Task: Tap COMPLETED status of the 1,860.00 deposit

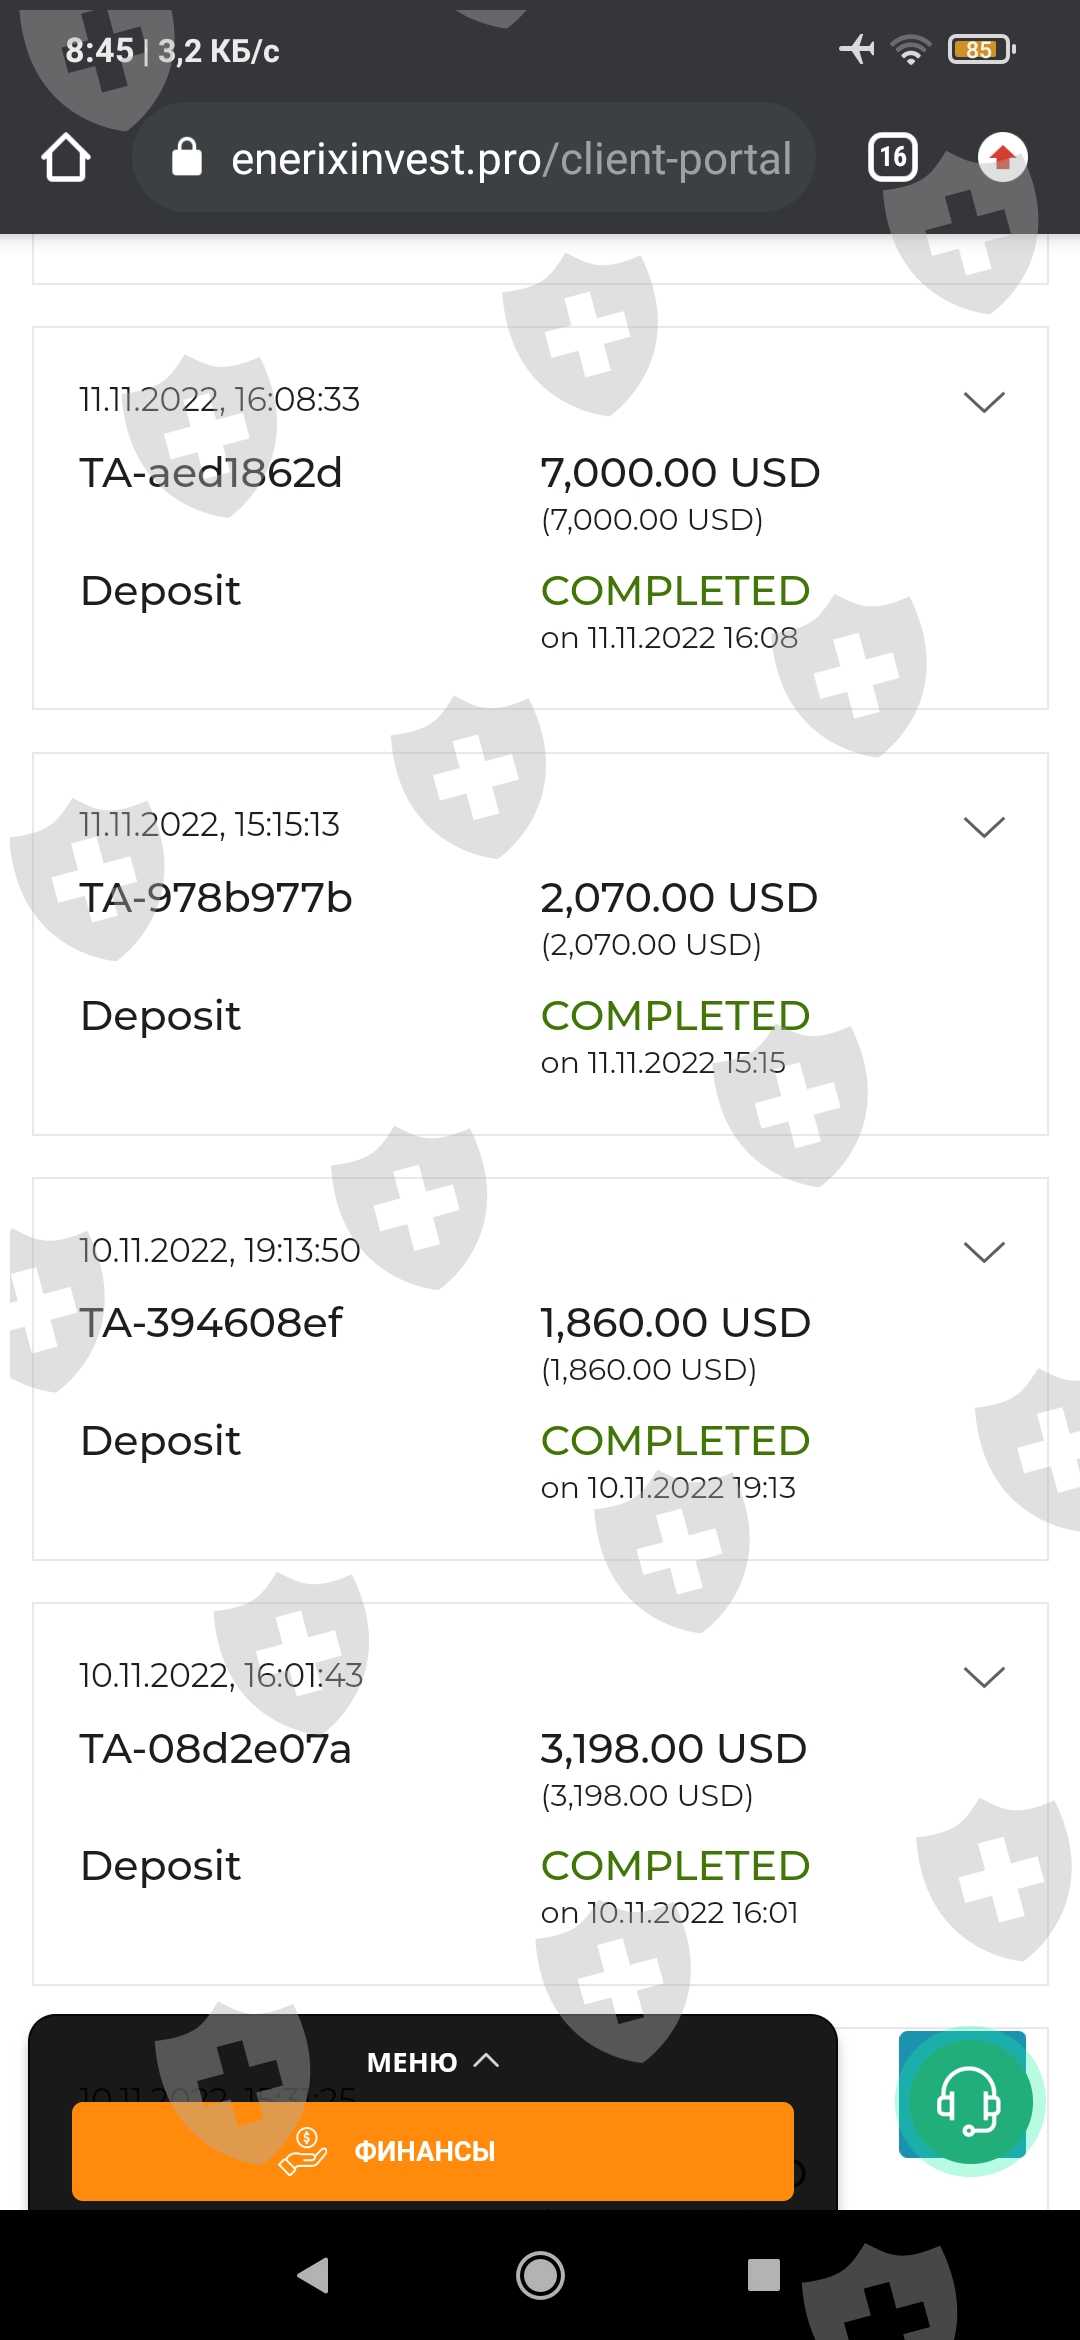Action: click(x=675, y=1441)
